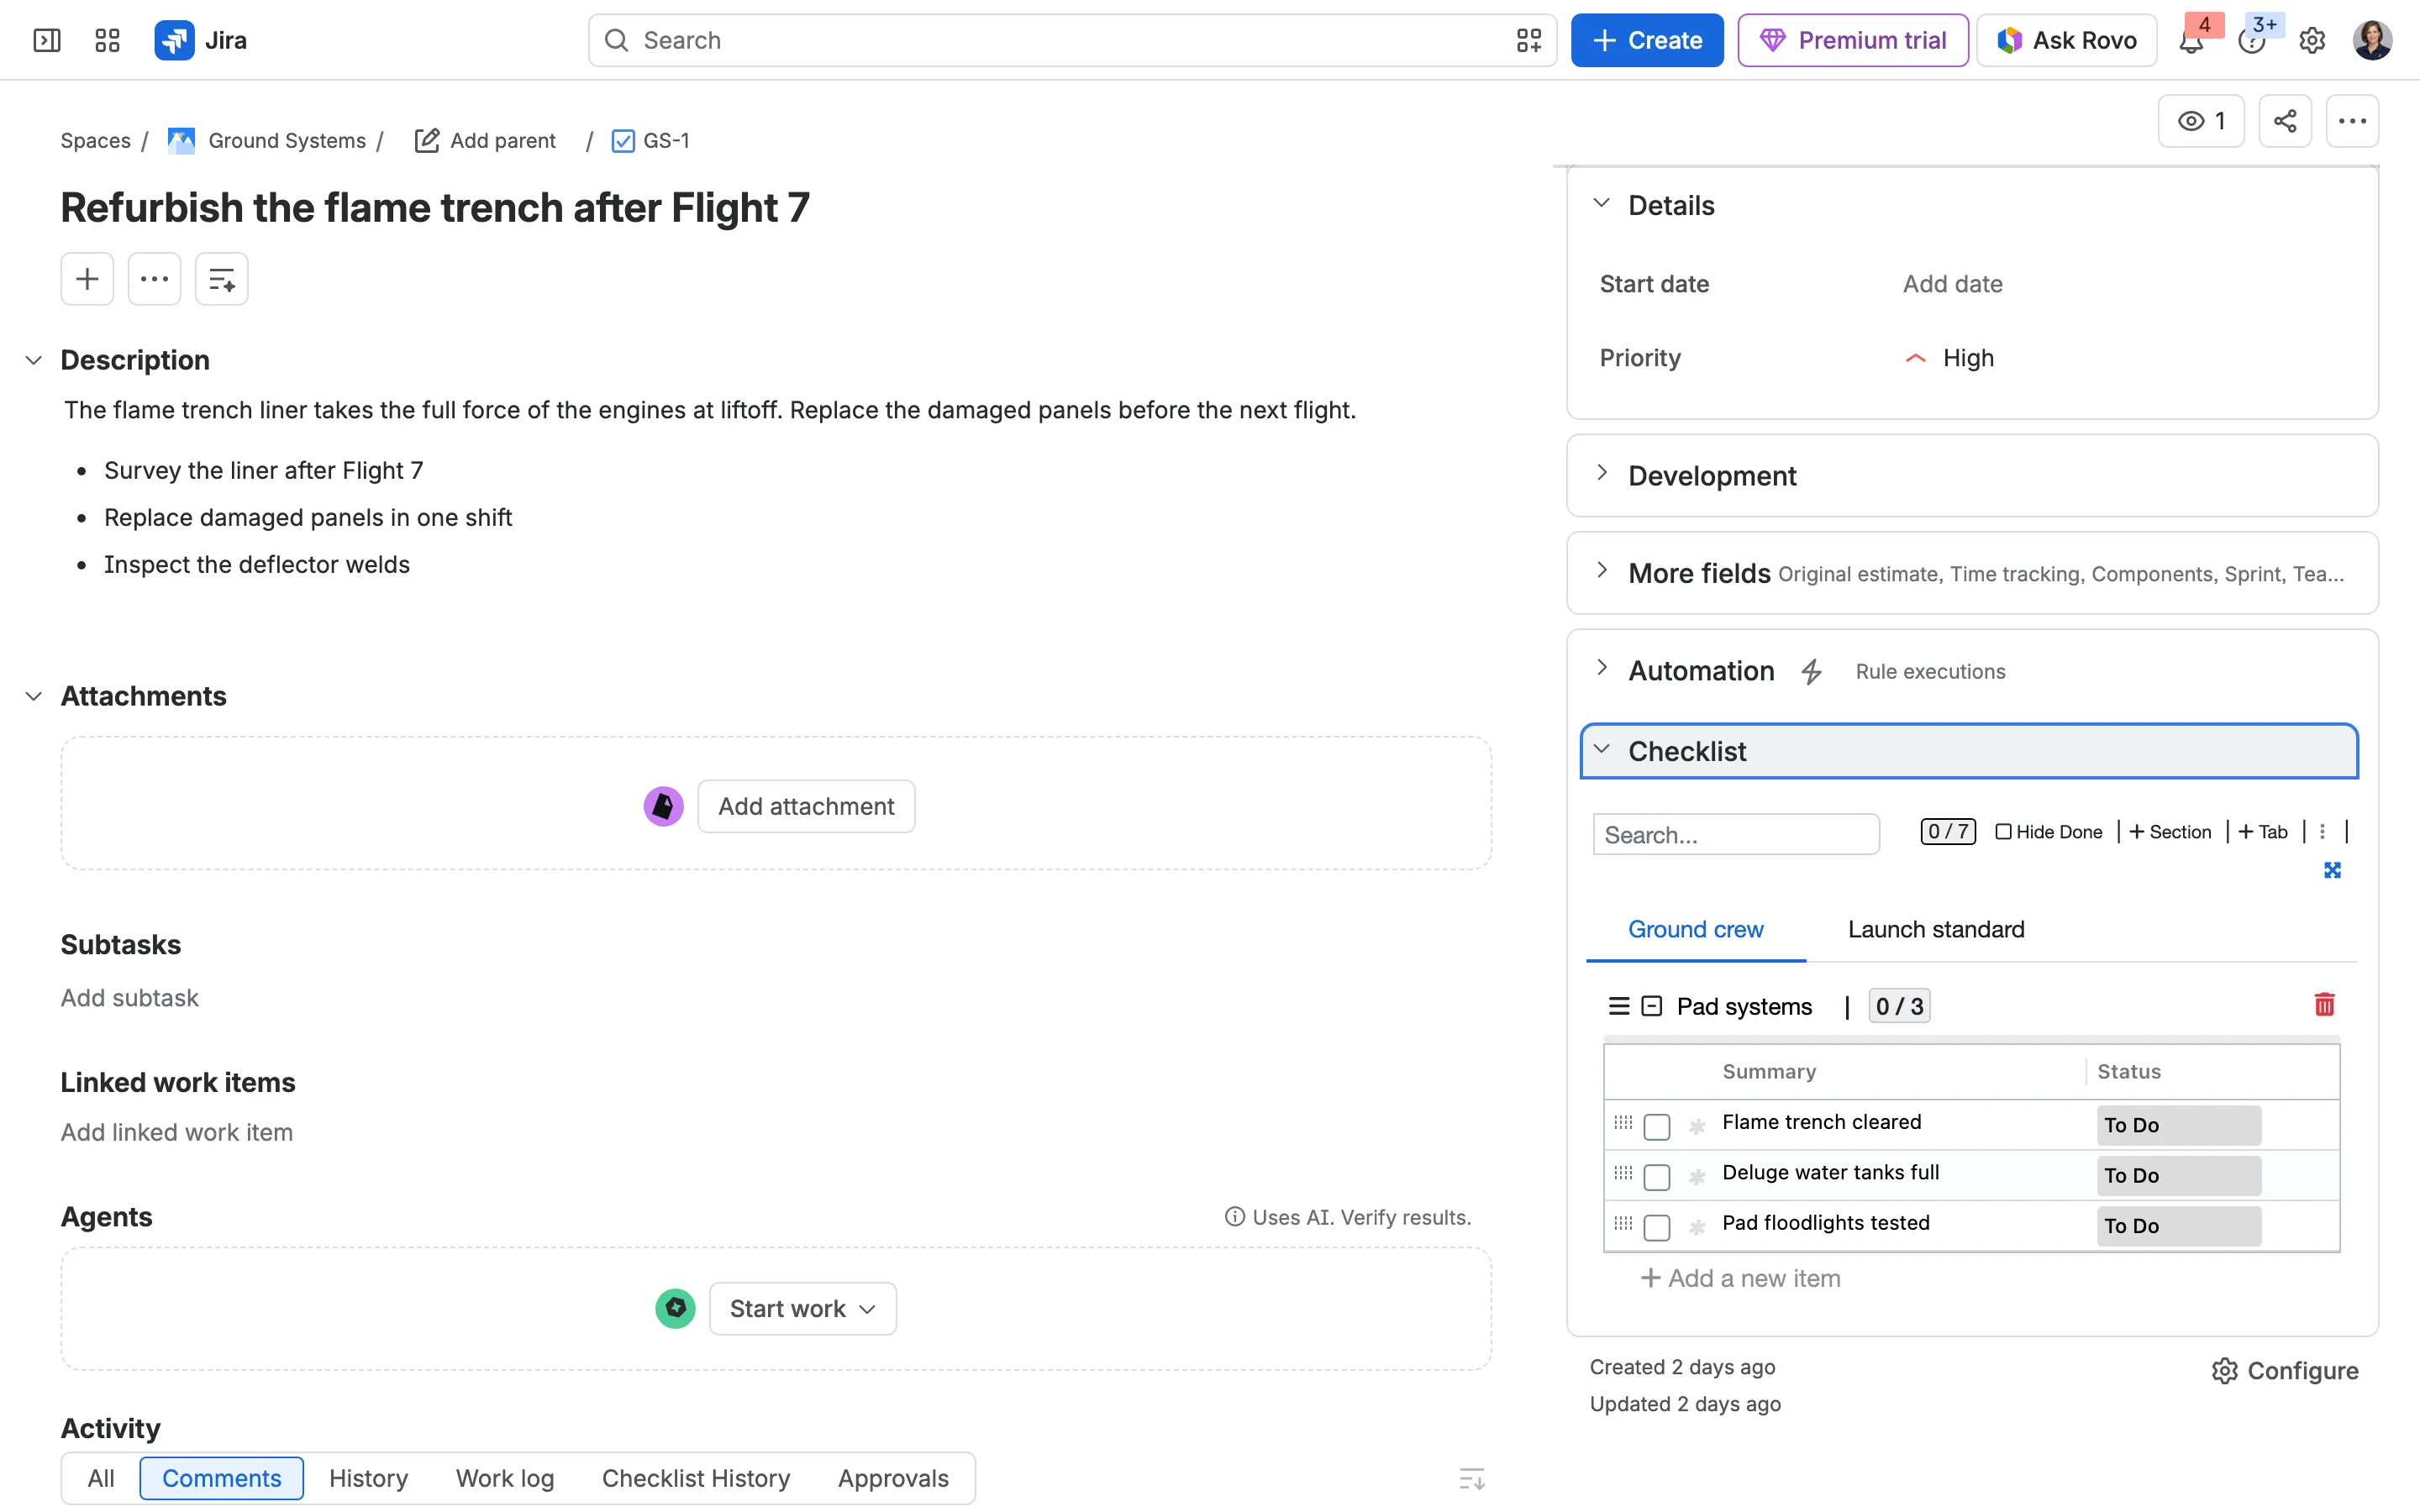Change status of Flame trench cleared
The height and width of the screenshot is (1512, 2420).
click(x=2179, y=1126)
